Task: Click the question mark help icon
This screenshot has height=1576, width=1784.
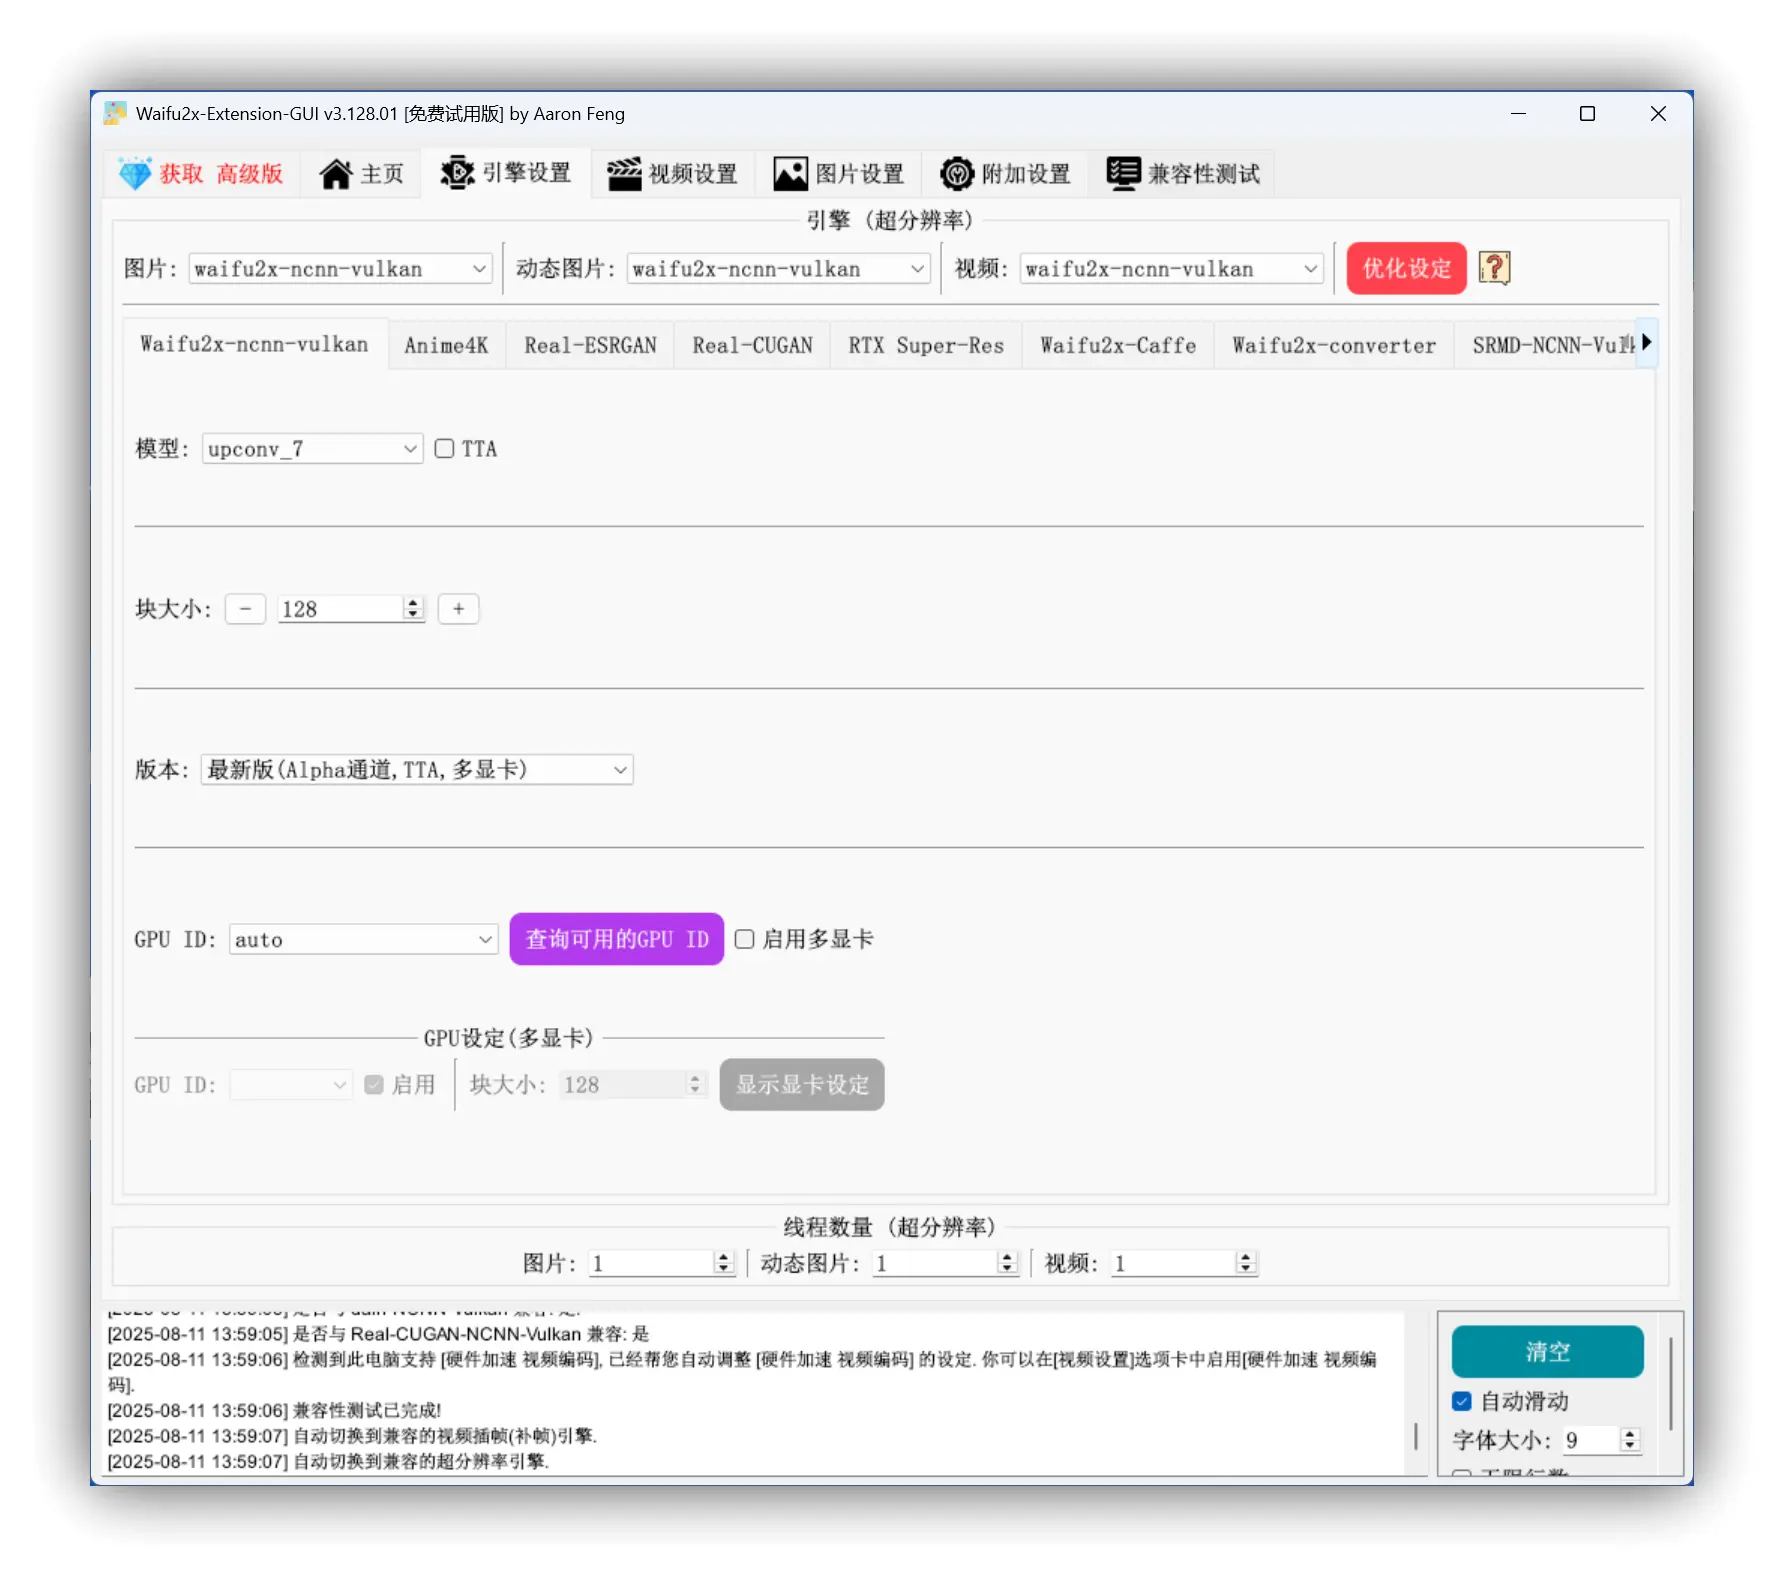Action: (x=1494, y=268)
